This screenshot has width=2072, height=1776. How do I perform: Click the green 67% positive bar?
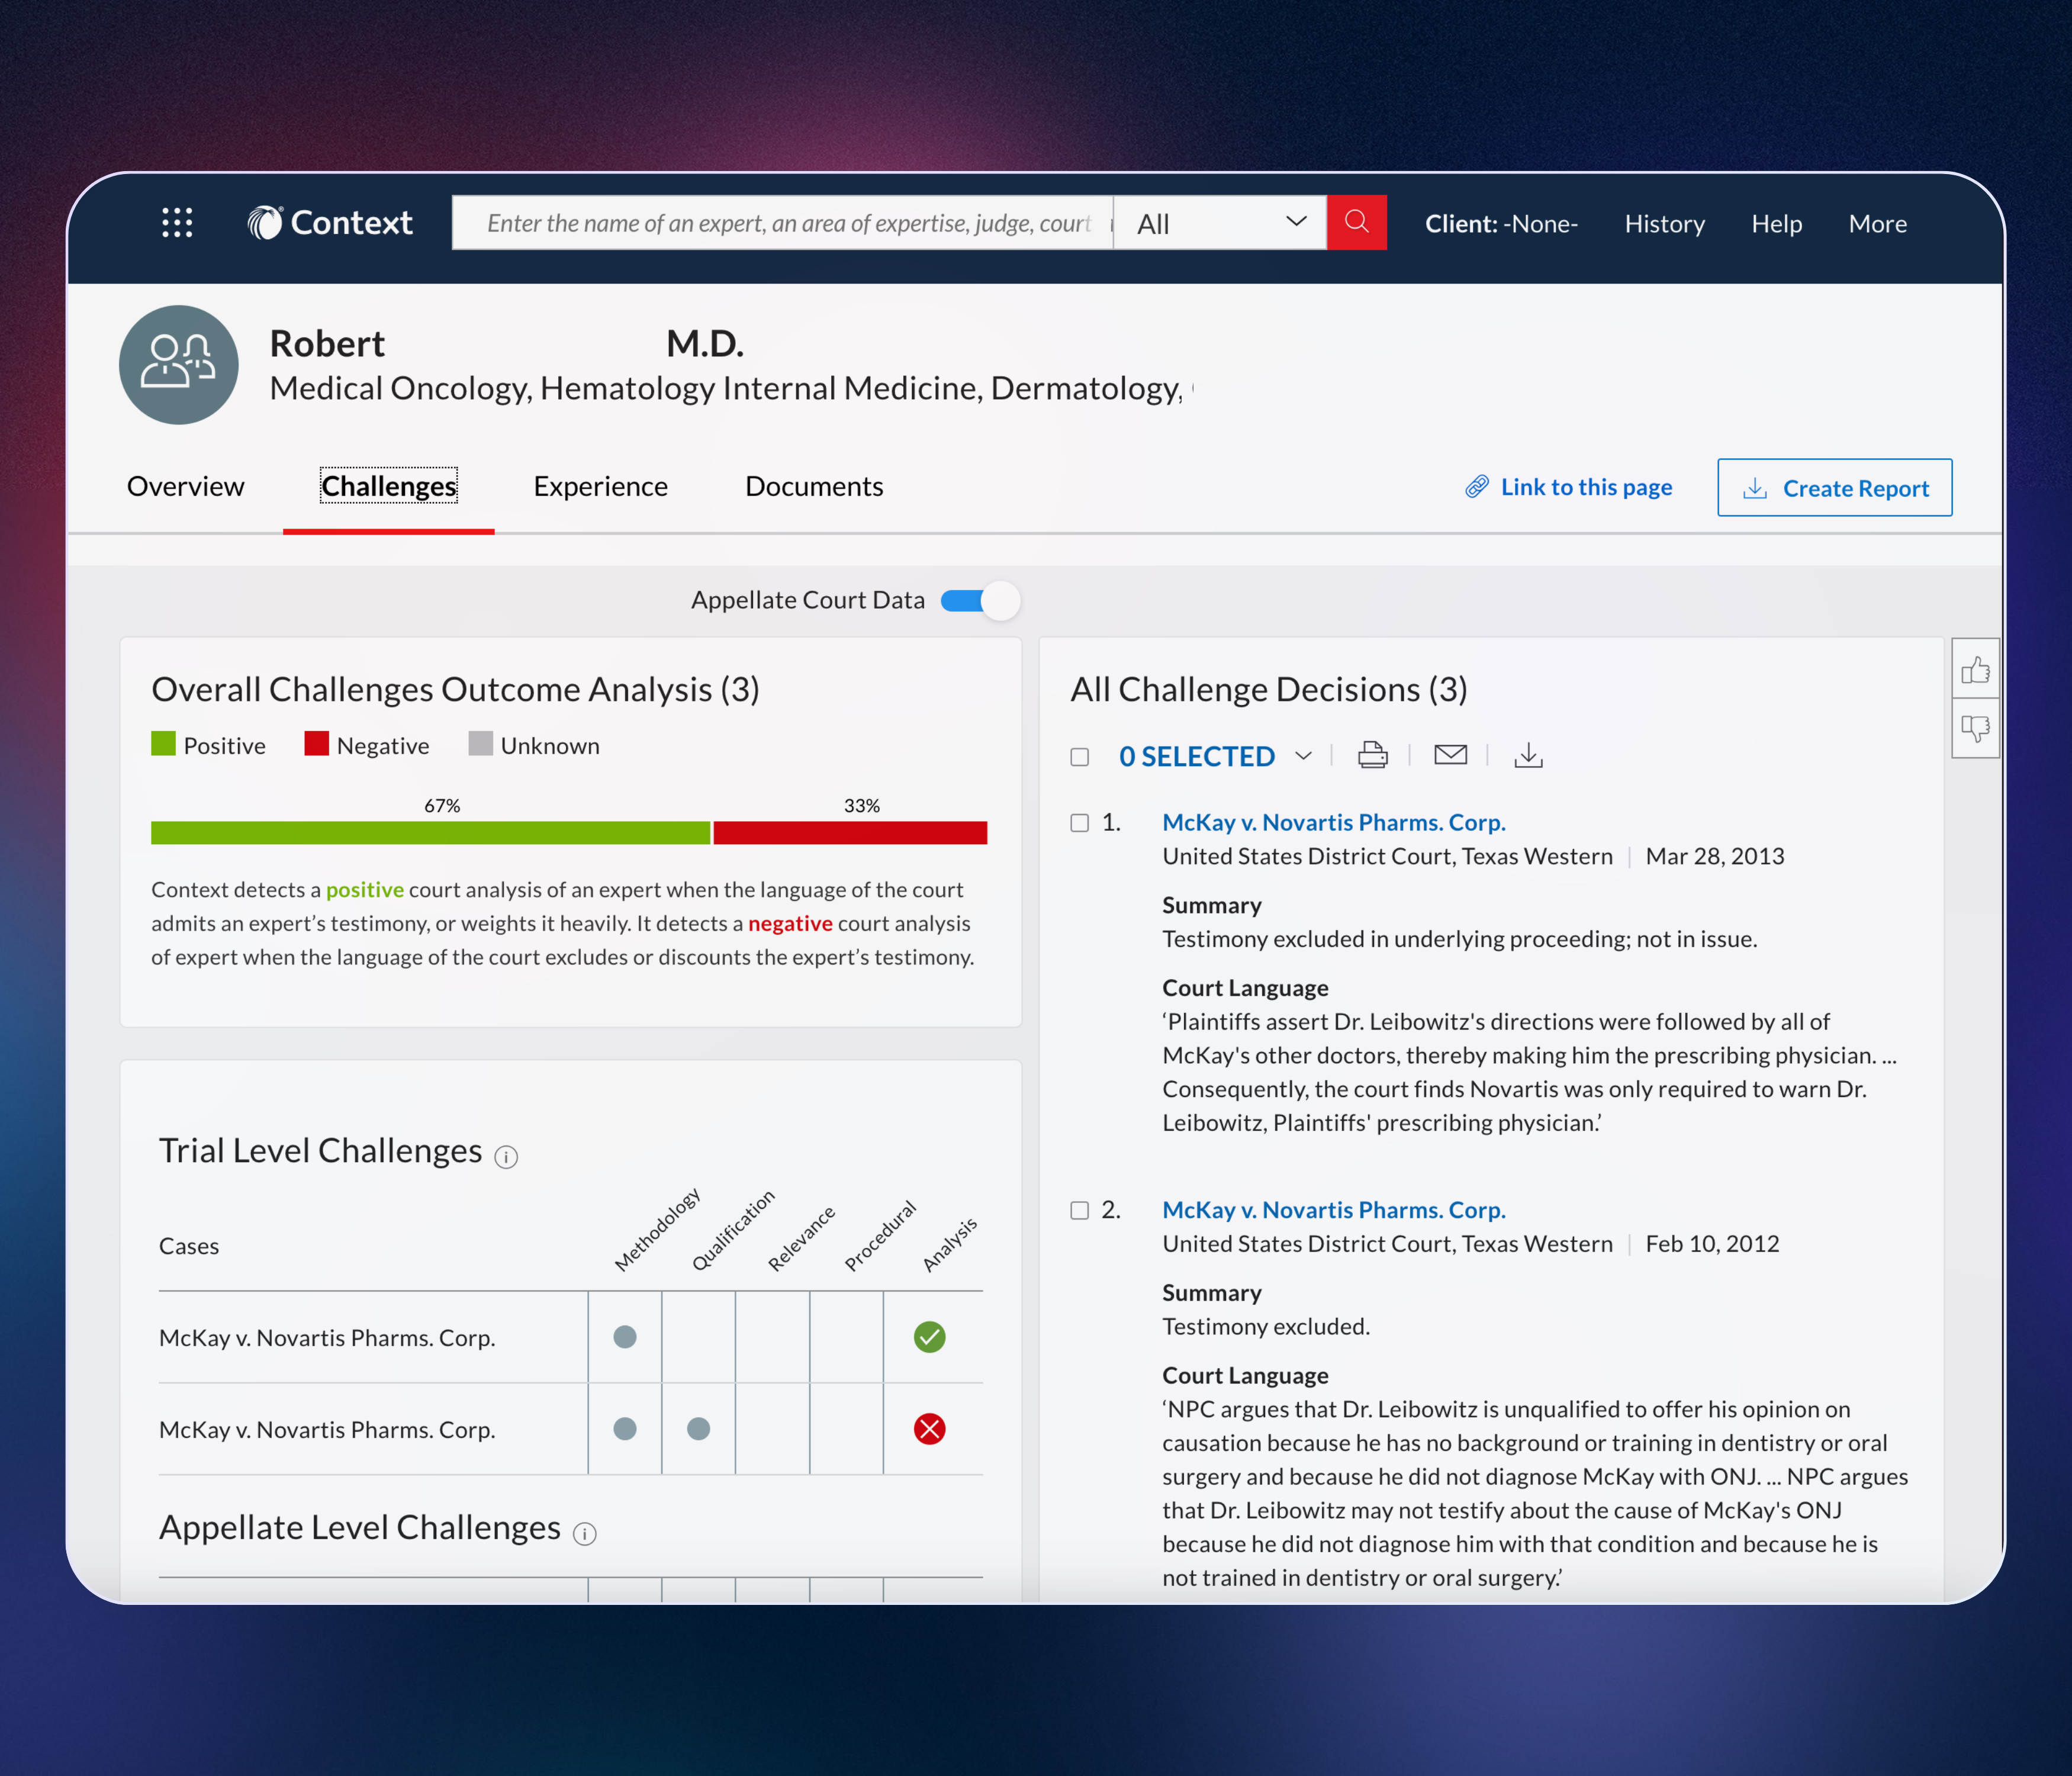coord(430,833)
